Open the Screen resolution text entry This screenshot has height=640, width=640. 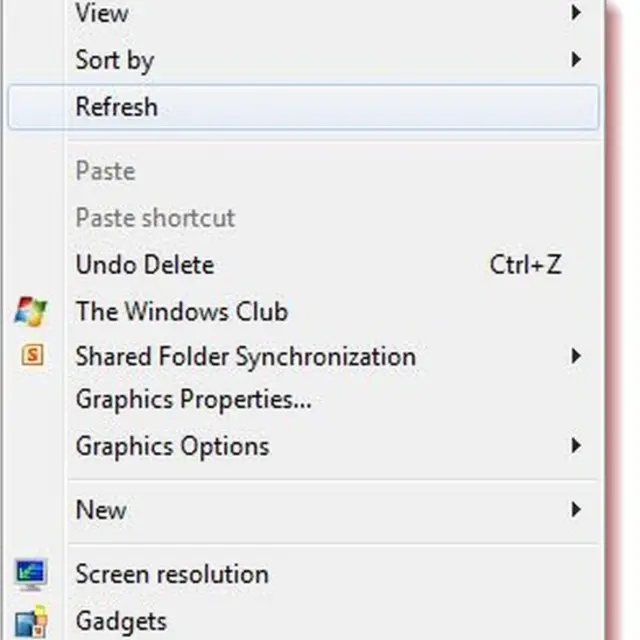coord(172,575)
